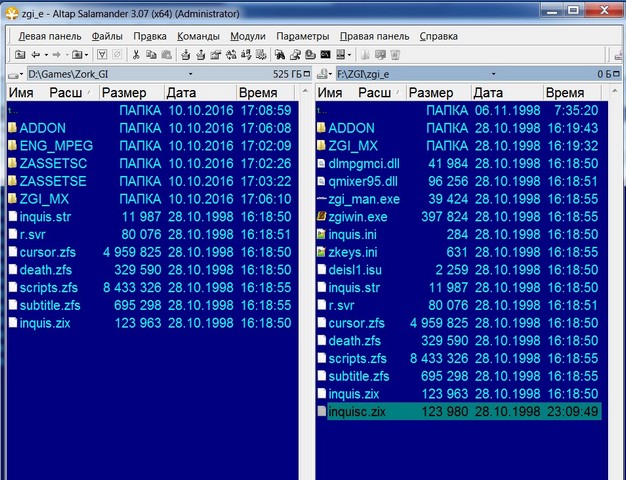The width and height of the screenshot is (626, 480).
Task: Go to parent directory toolbar icon
Action: click(20, 55)
